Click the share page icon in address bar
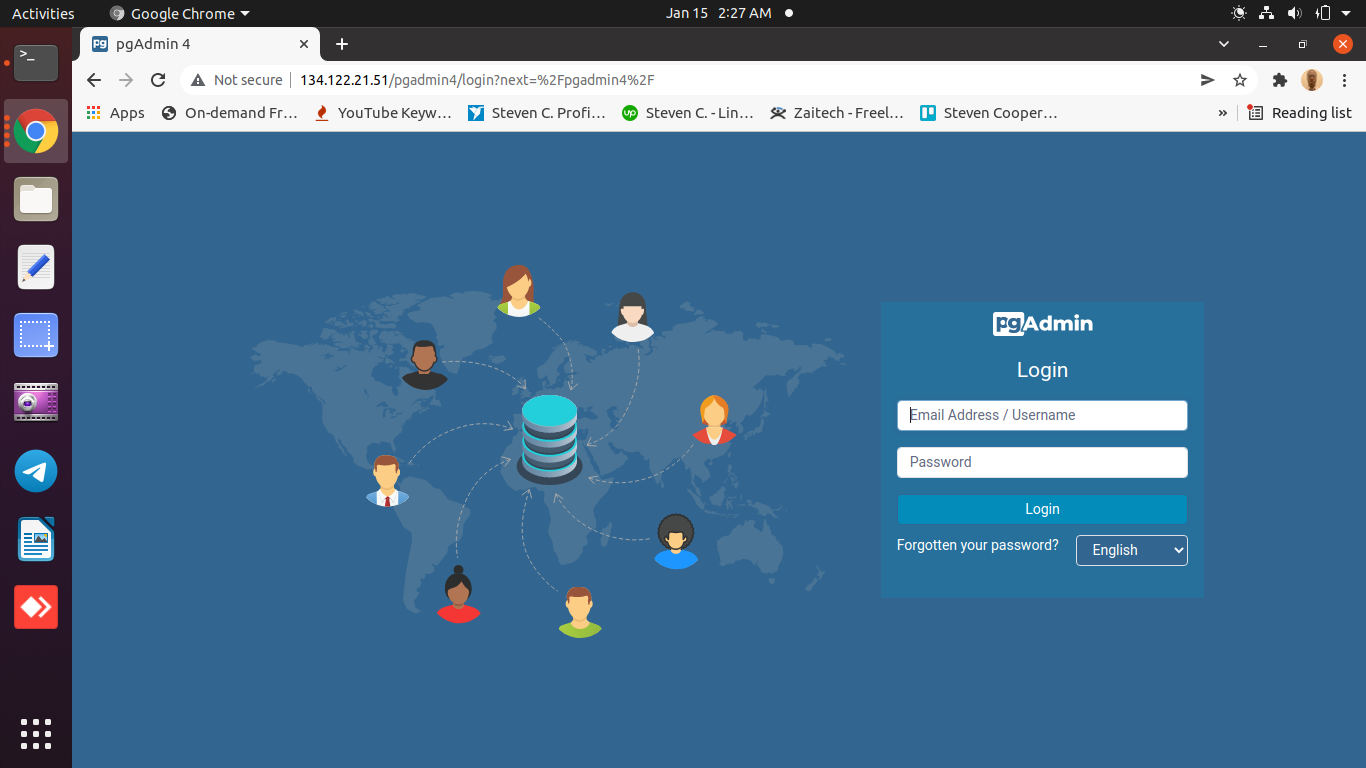 tap(1208, 80)
